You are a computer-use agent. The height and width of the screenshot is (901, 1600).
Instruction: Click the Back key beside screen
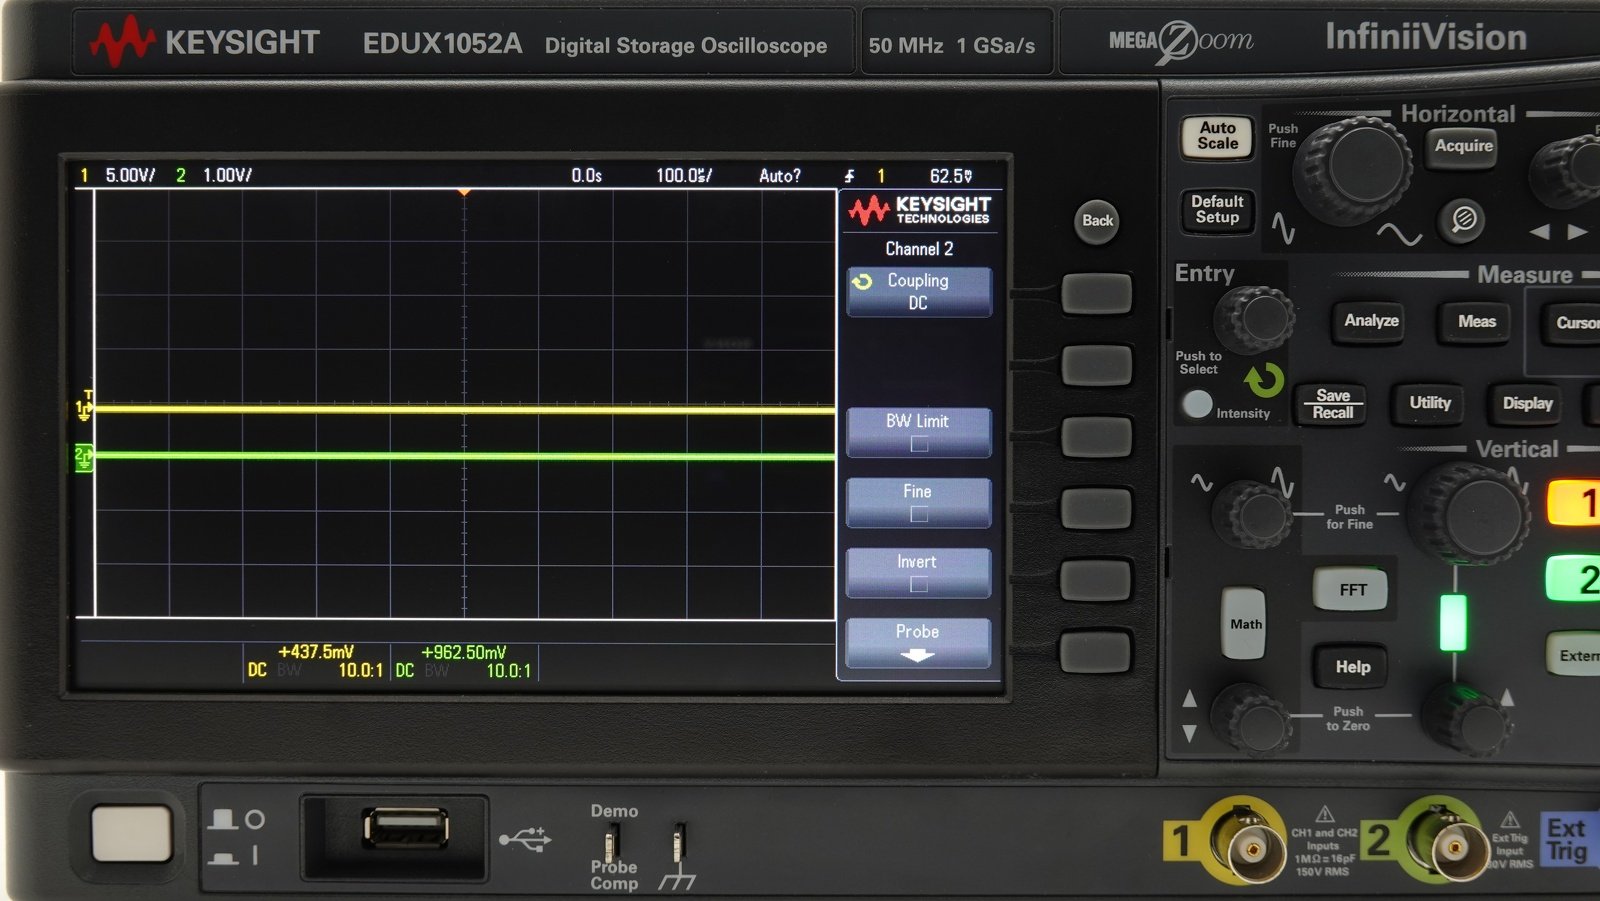(1097, 221)
